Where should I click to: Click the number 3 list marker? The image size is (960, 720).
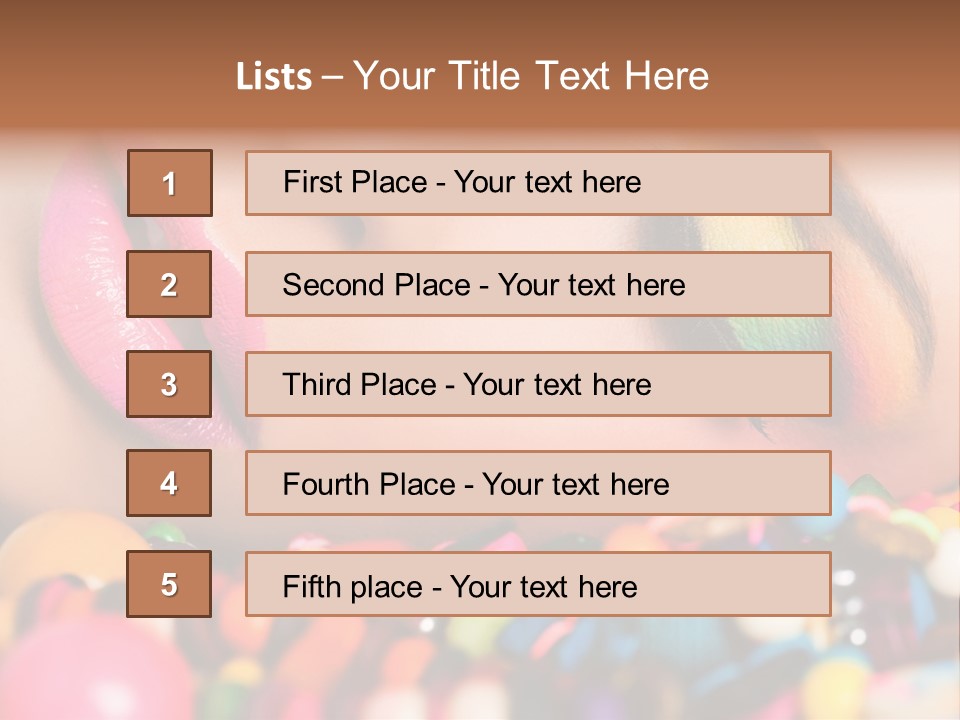[x=169, y=384]
